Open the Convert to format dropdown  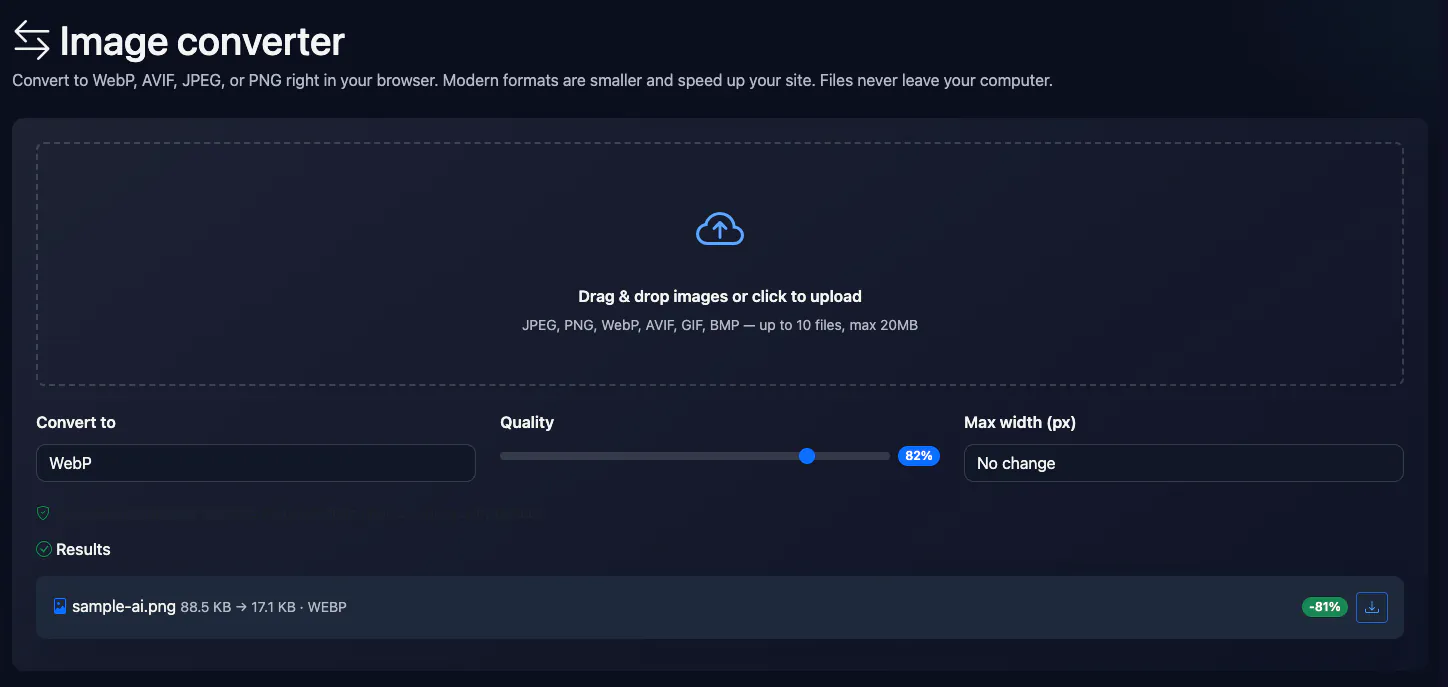click(256, 463)
